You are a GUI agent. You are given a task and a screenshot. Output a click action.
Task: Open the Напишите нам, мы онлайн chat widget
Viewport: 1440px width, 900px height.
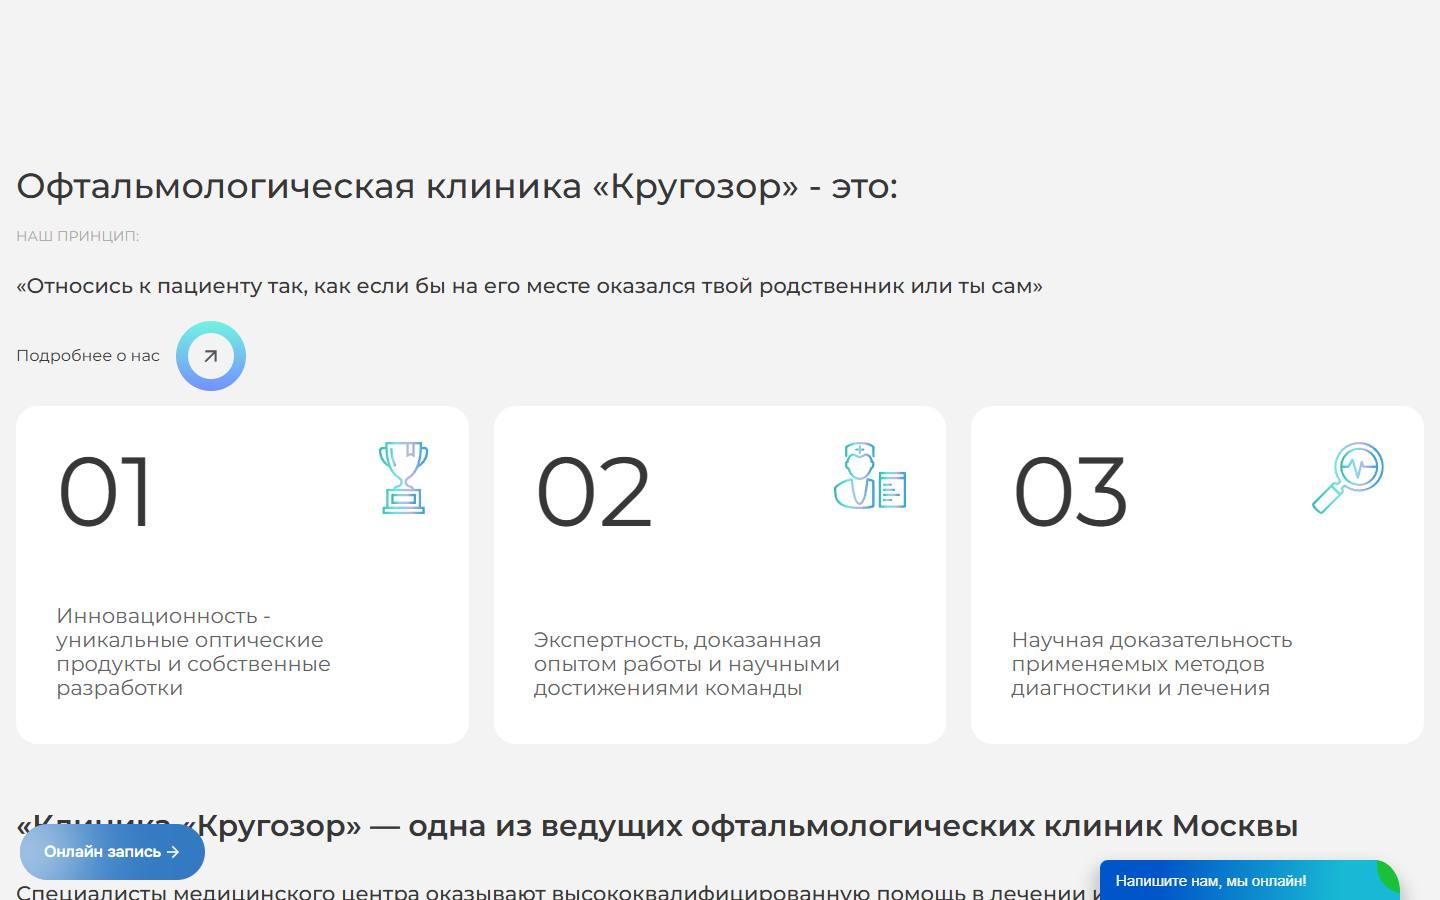tap(1250, 881)
